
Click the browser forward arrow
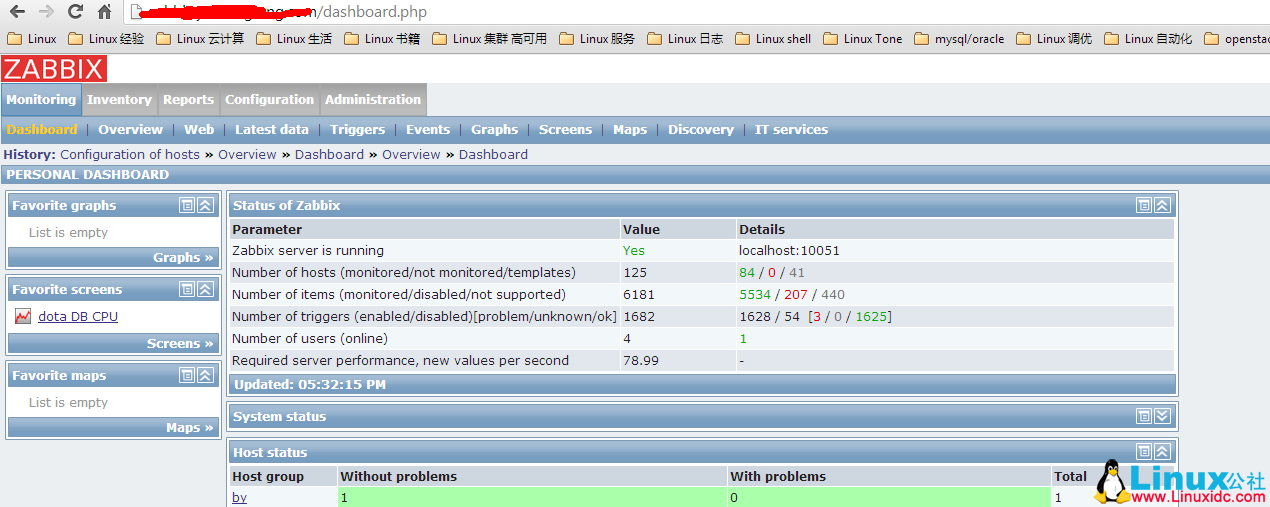46,12
